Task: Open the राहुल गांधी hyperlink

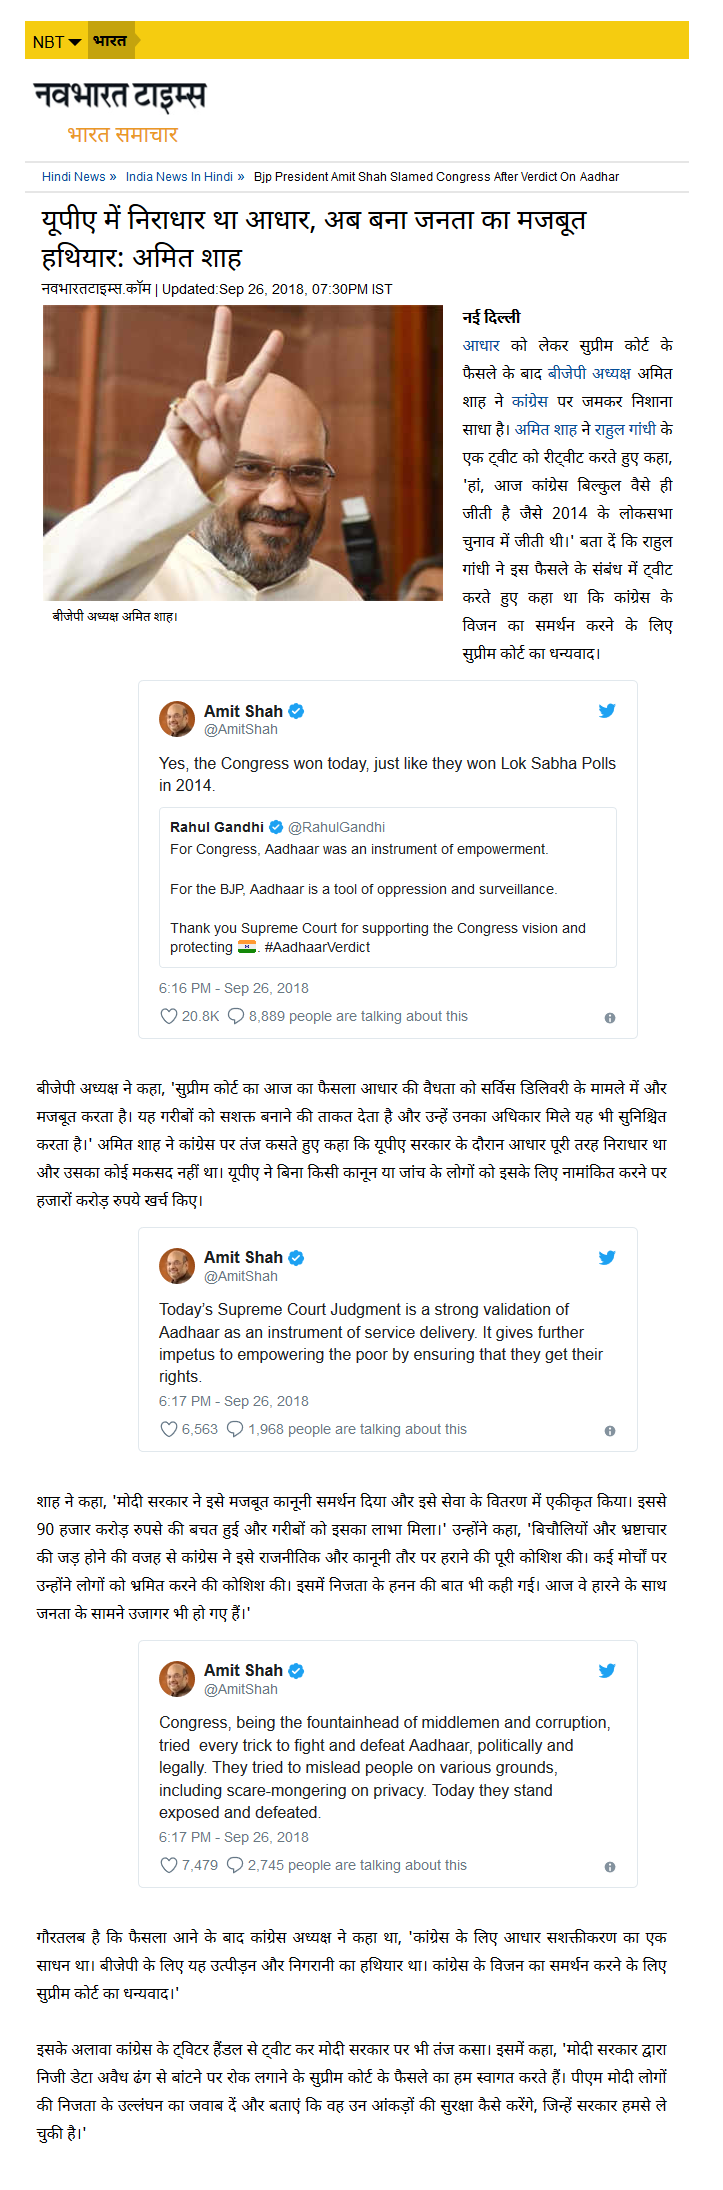Action: [625, 429]
